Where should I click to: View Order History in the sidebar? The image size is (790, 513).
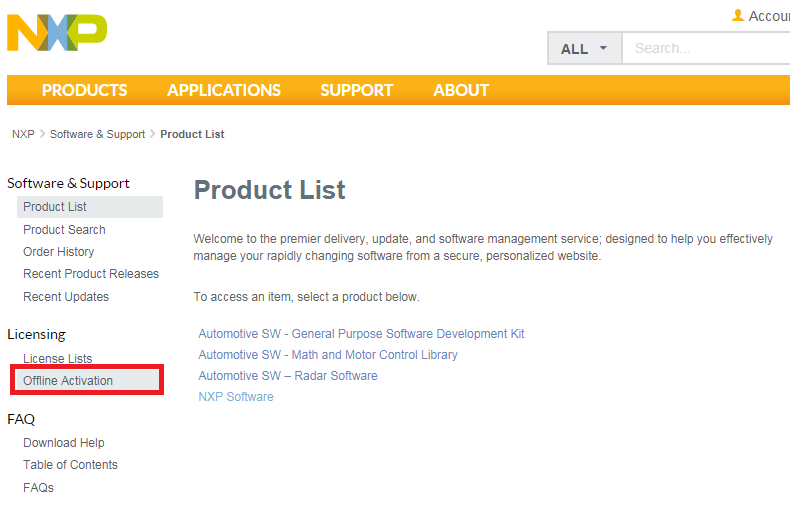[59, 252]
